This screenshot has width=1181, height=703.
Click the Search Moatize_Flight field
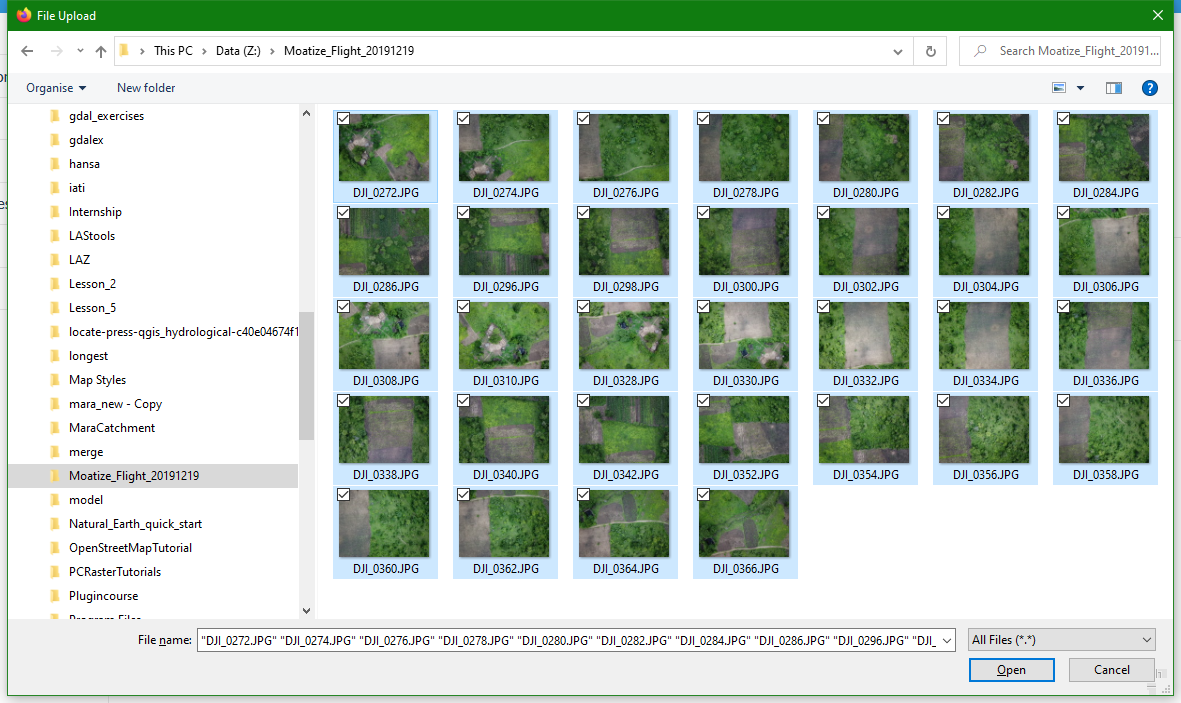point(1060,51)
